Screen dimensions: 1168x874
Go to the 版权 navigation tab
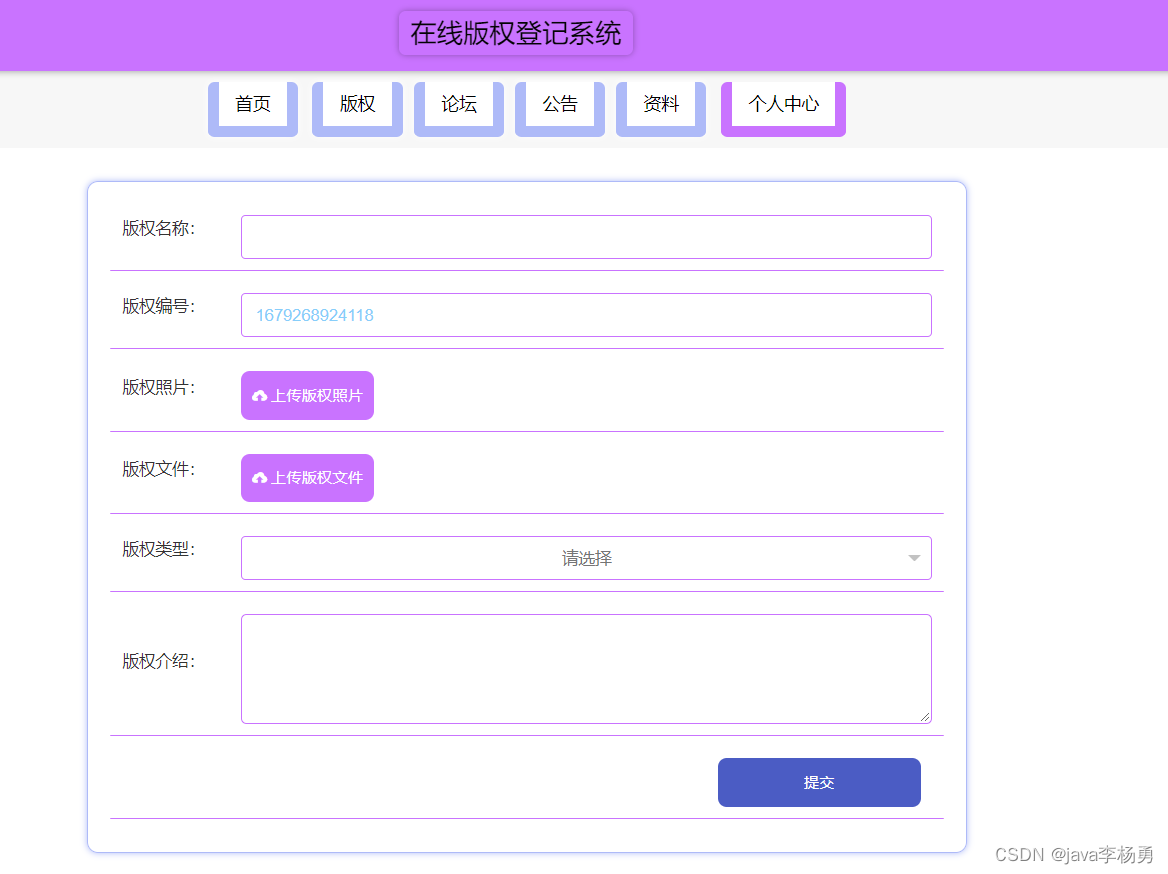tap(358, 109)
